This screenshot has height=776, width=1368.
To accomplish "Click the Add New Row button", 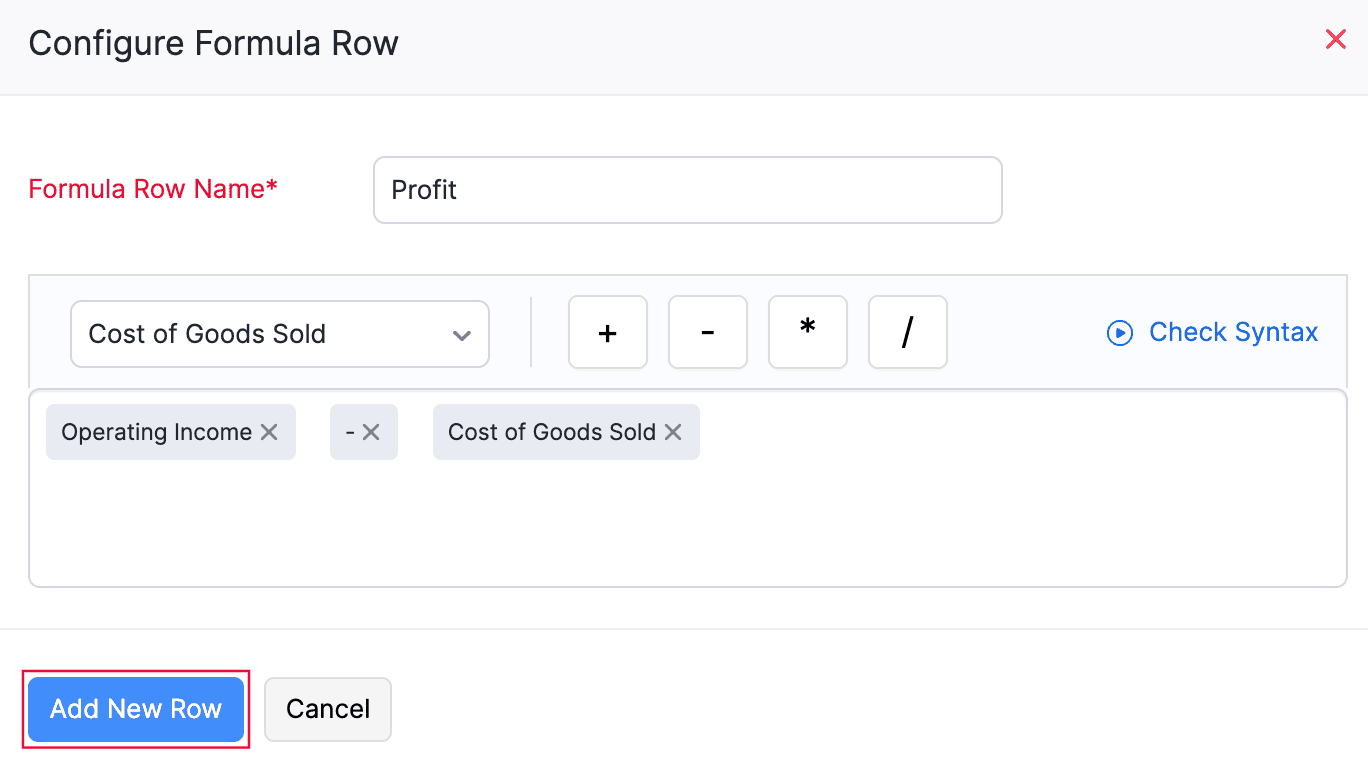I will coord(136,709).
